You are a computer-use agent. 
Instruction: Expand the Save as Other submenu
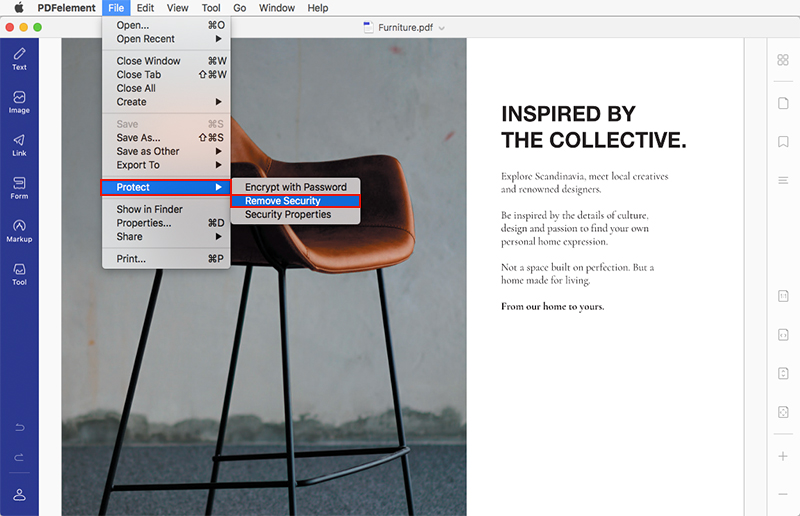coord(166,152)
